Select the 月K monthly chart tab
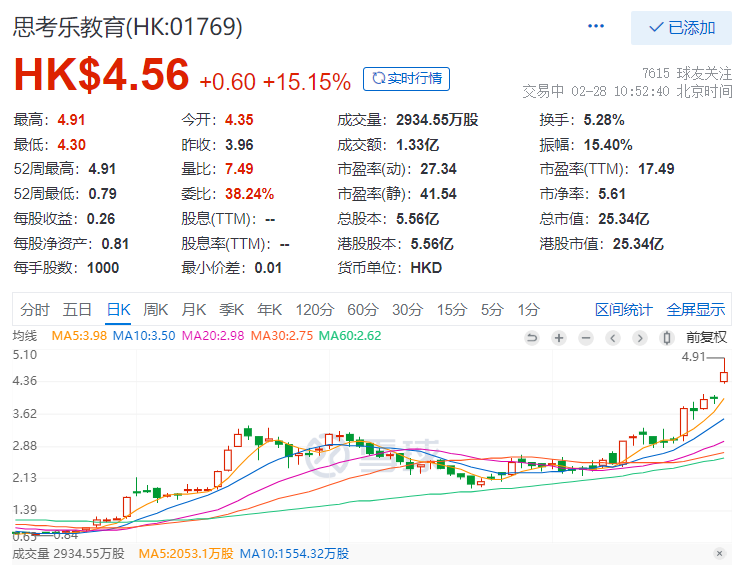The height and width of the screenshot is (565, 754). coord(194,309)
